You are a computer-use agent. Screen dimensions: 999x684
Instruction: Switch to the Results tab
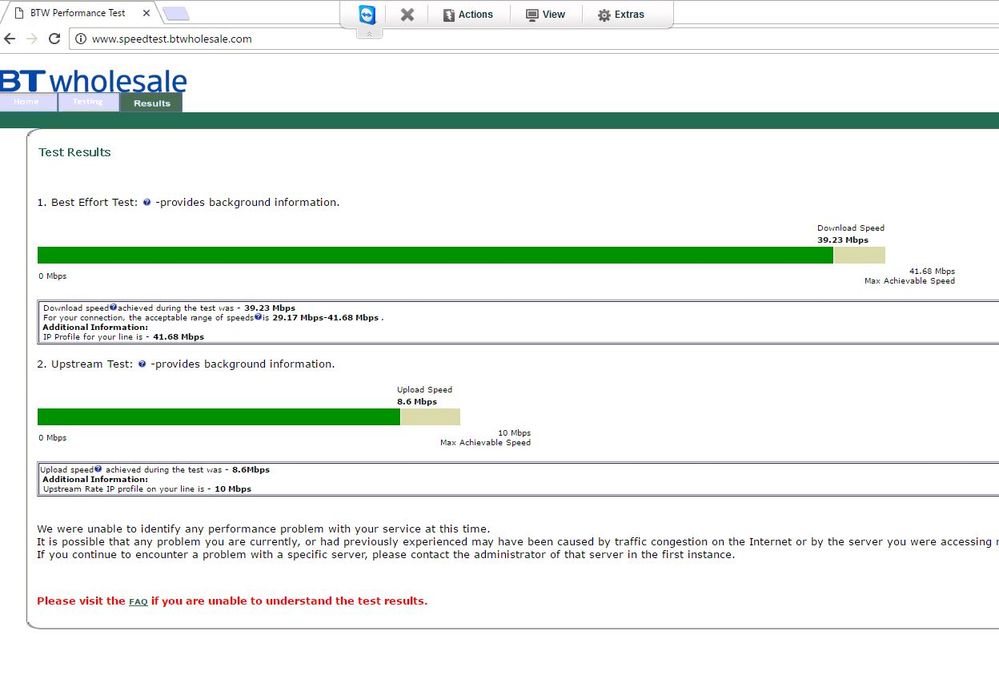point(152,103)
